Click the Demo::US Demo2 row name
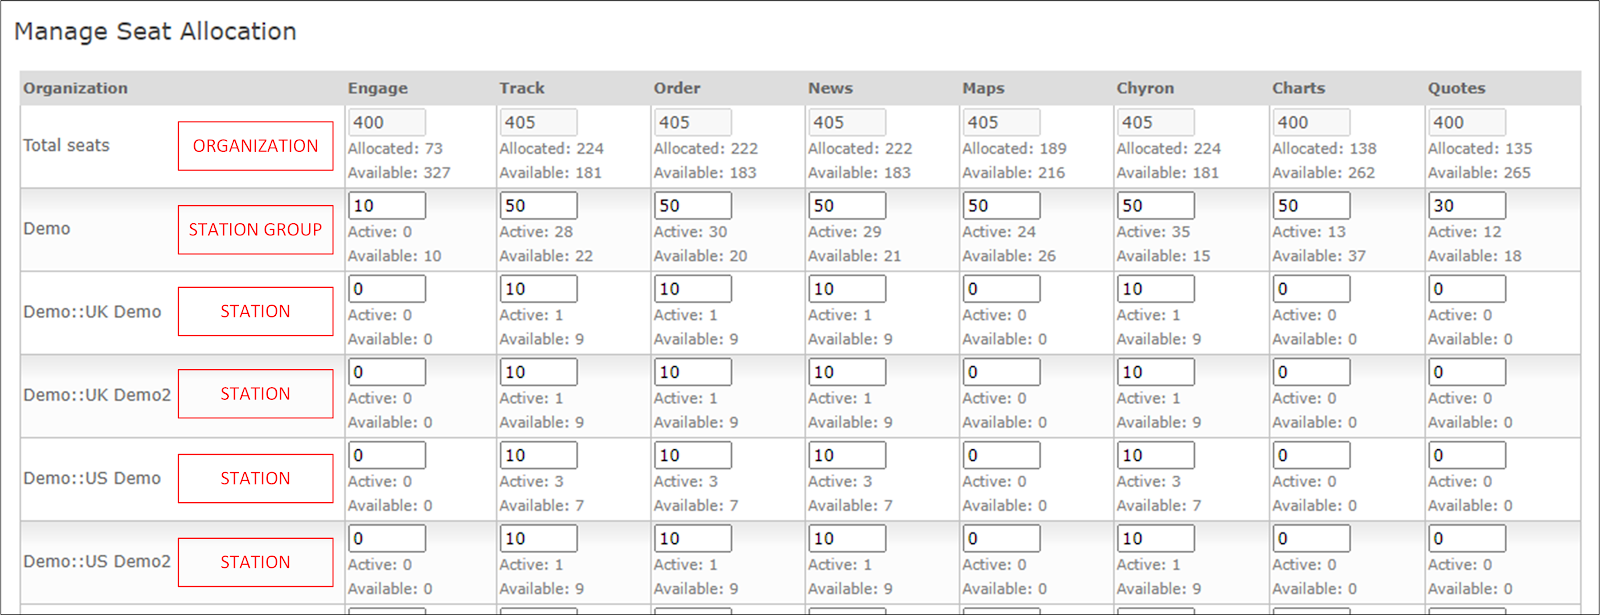Image resolution: width=1600 pixels, height=615 pixels. pyautogui.click(x=97, y=561)
